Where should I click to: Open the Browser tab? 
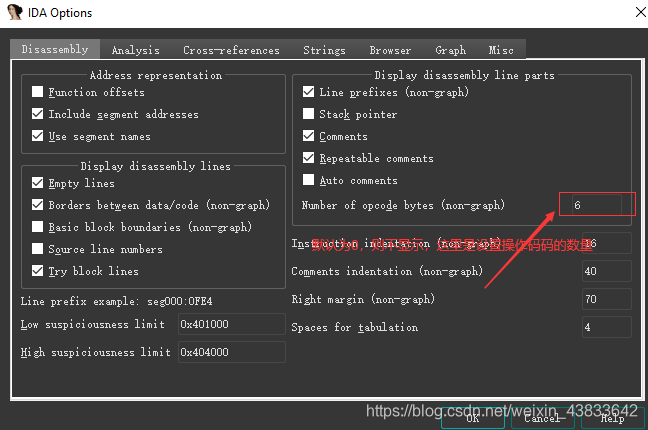click(390, 50)
